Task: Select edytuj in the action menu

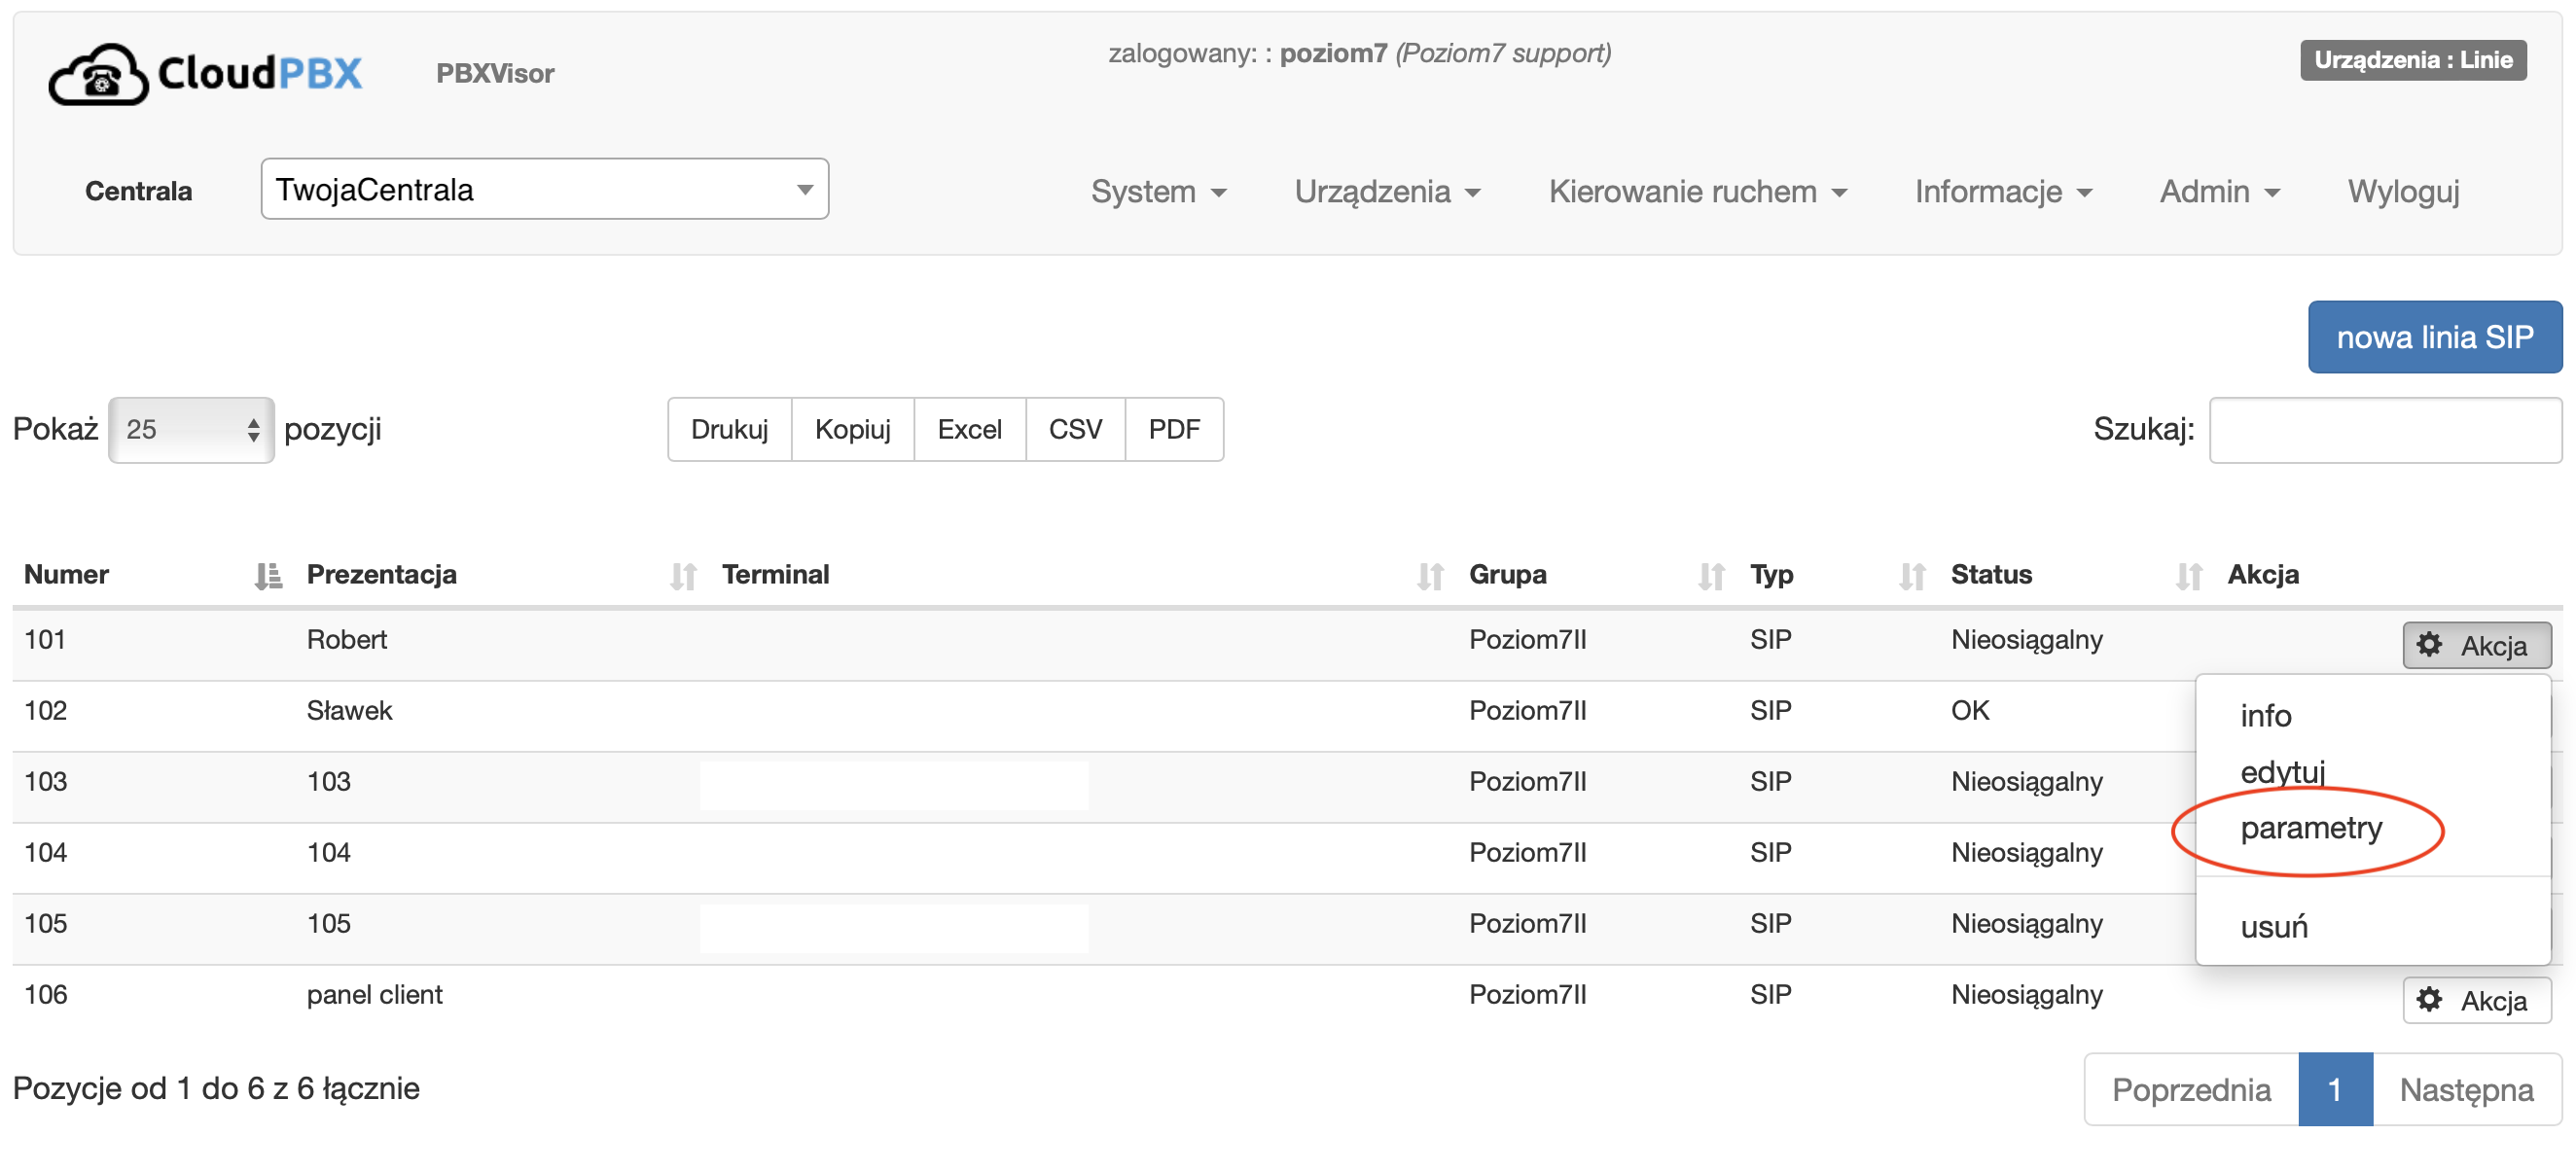Action: pyautogui.click(x=2282, y=772)
